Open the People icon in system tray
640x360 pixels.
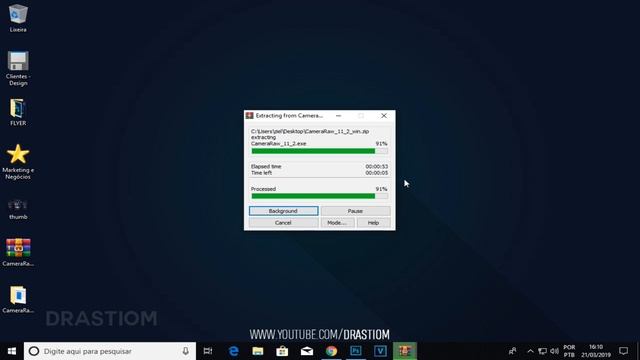[x=513, y=351]
